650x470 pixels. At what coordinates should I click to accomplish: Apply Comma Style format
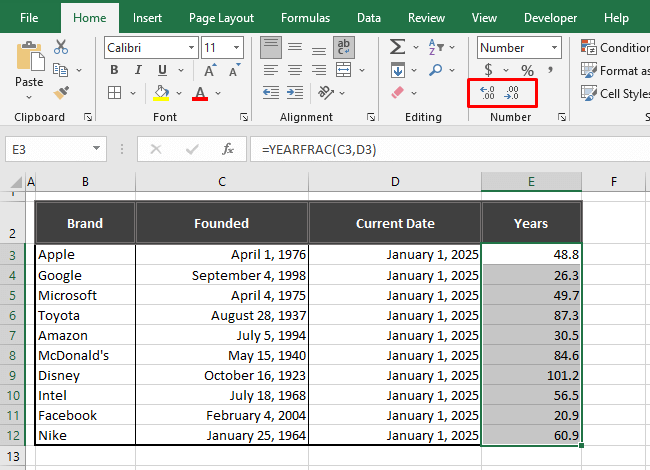tap(551, 70)
